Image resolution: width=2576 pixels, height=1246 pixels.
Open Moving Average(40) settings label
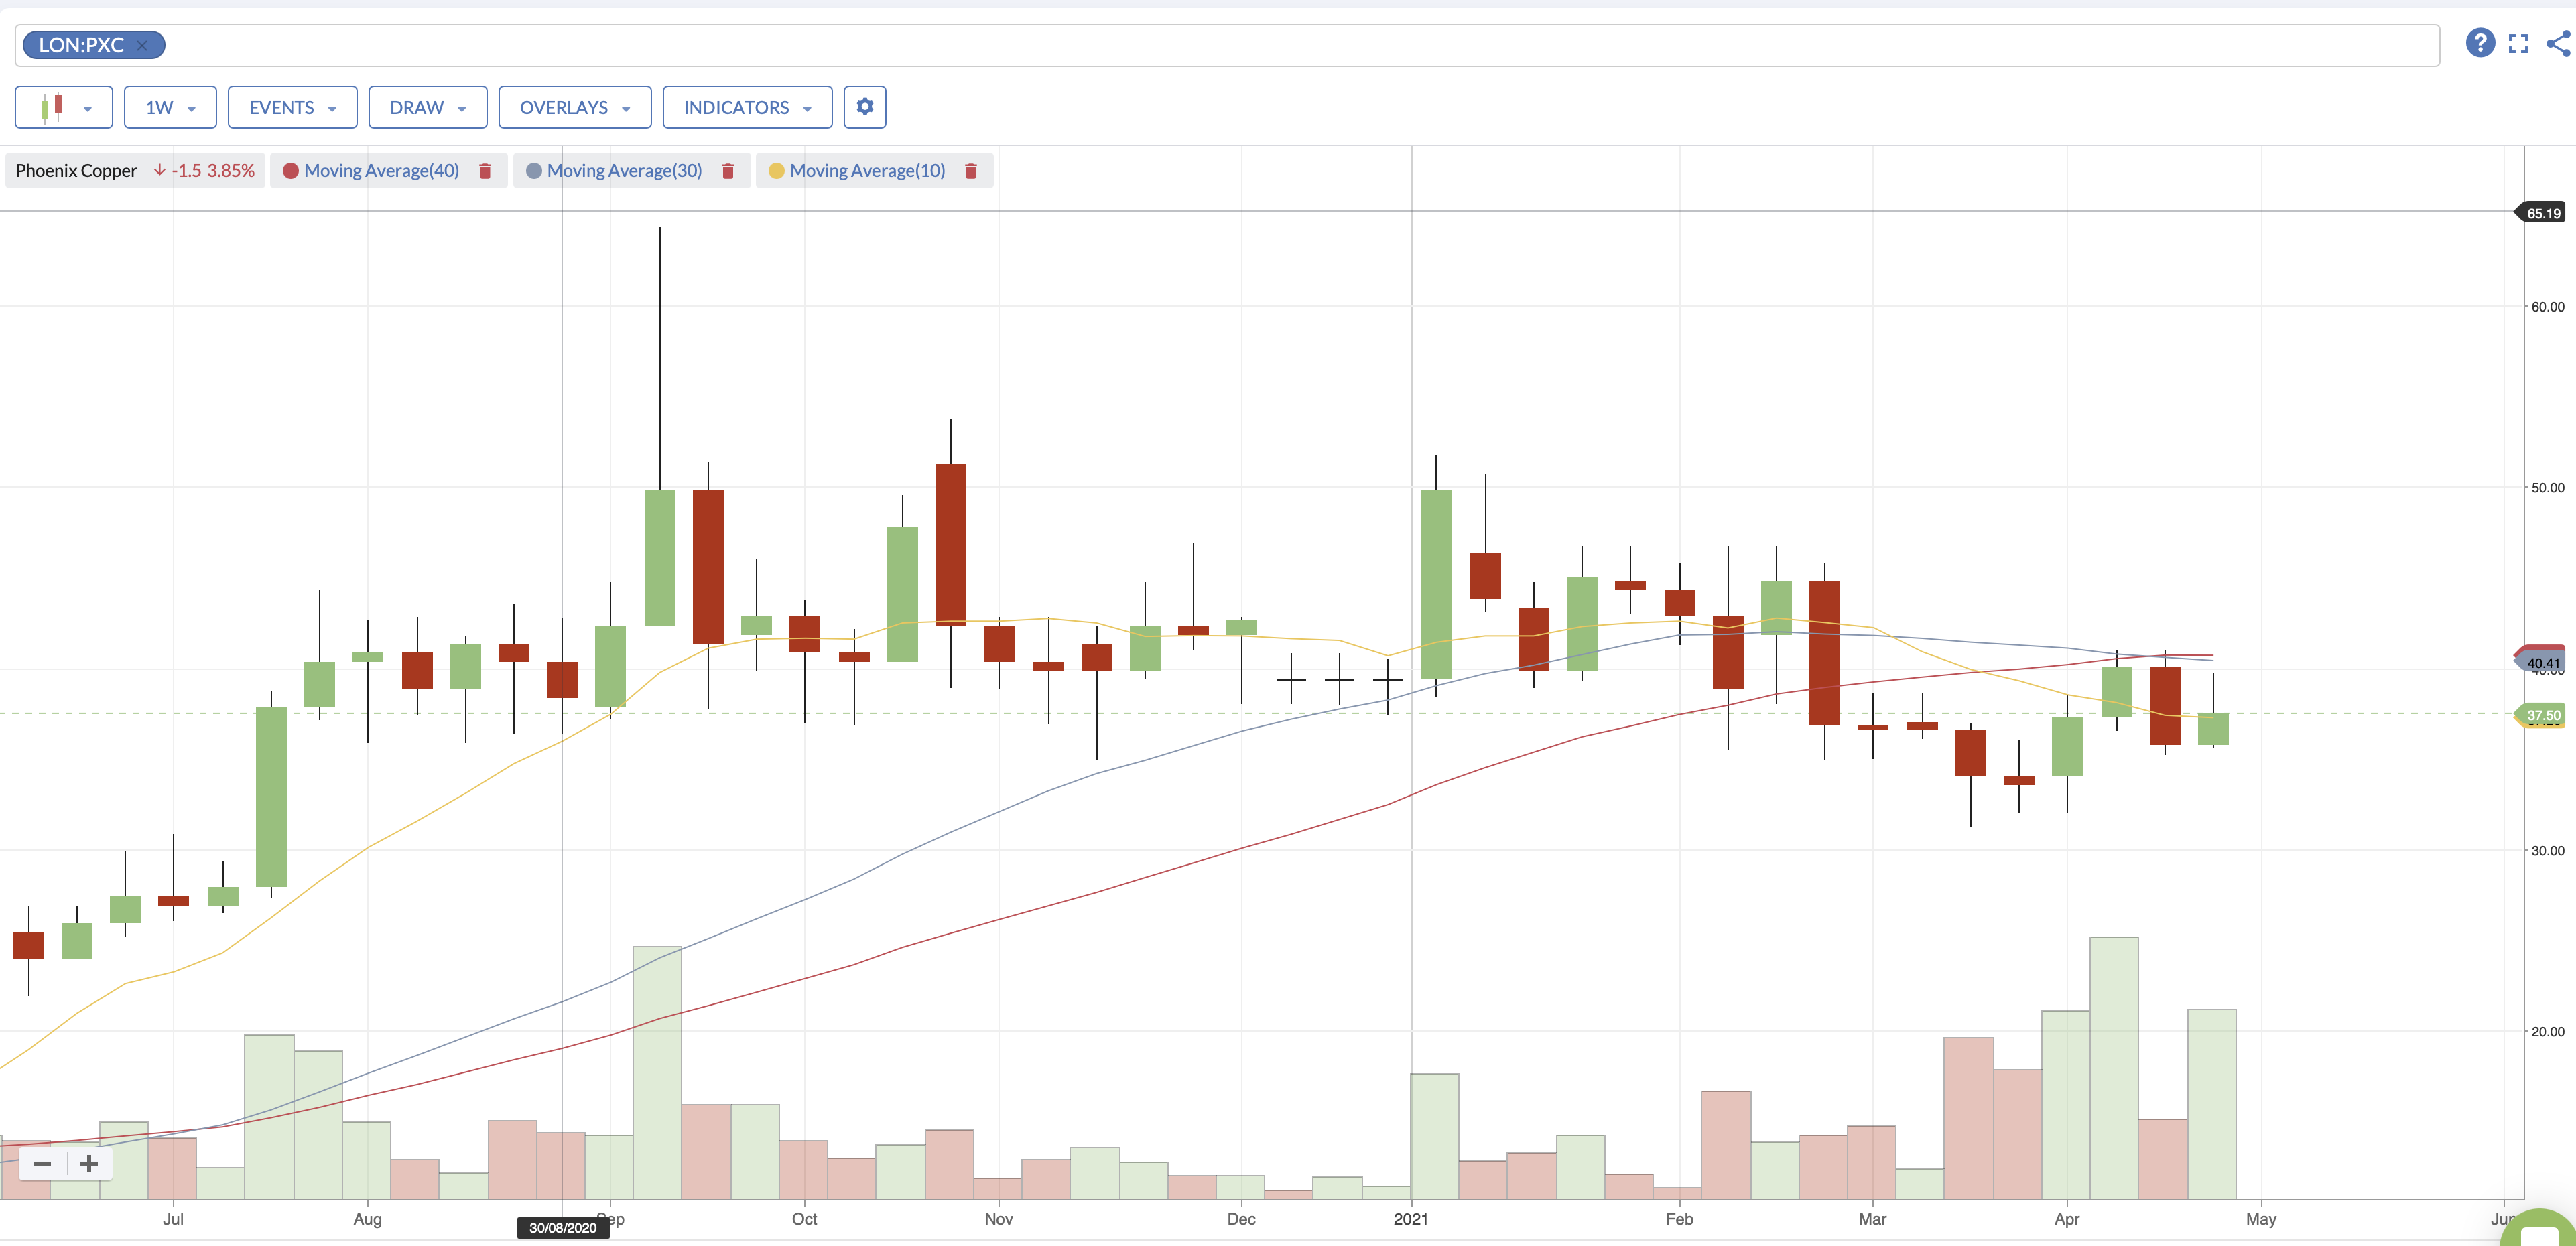[x=382, y=171]
